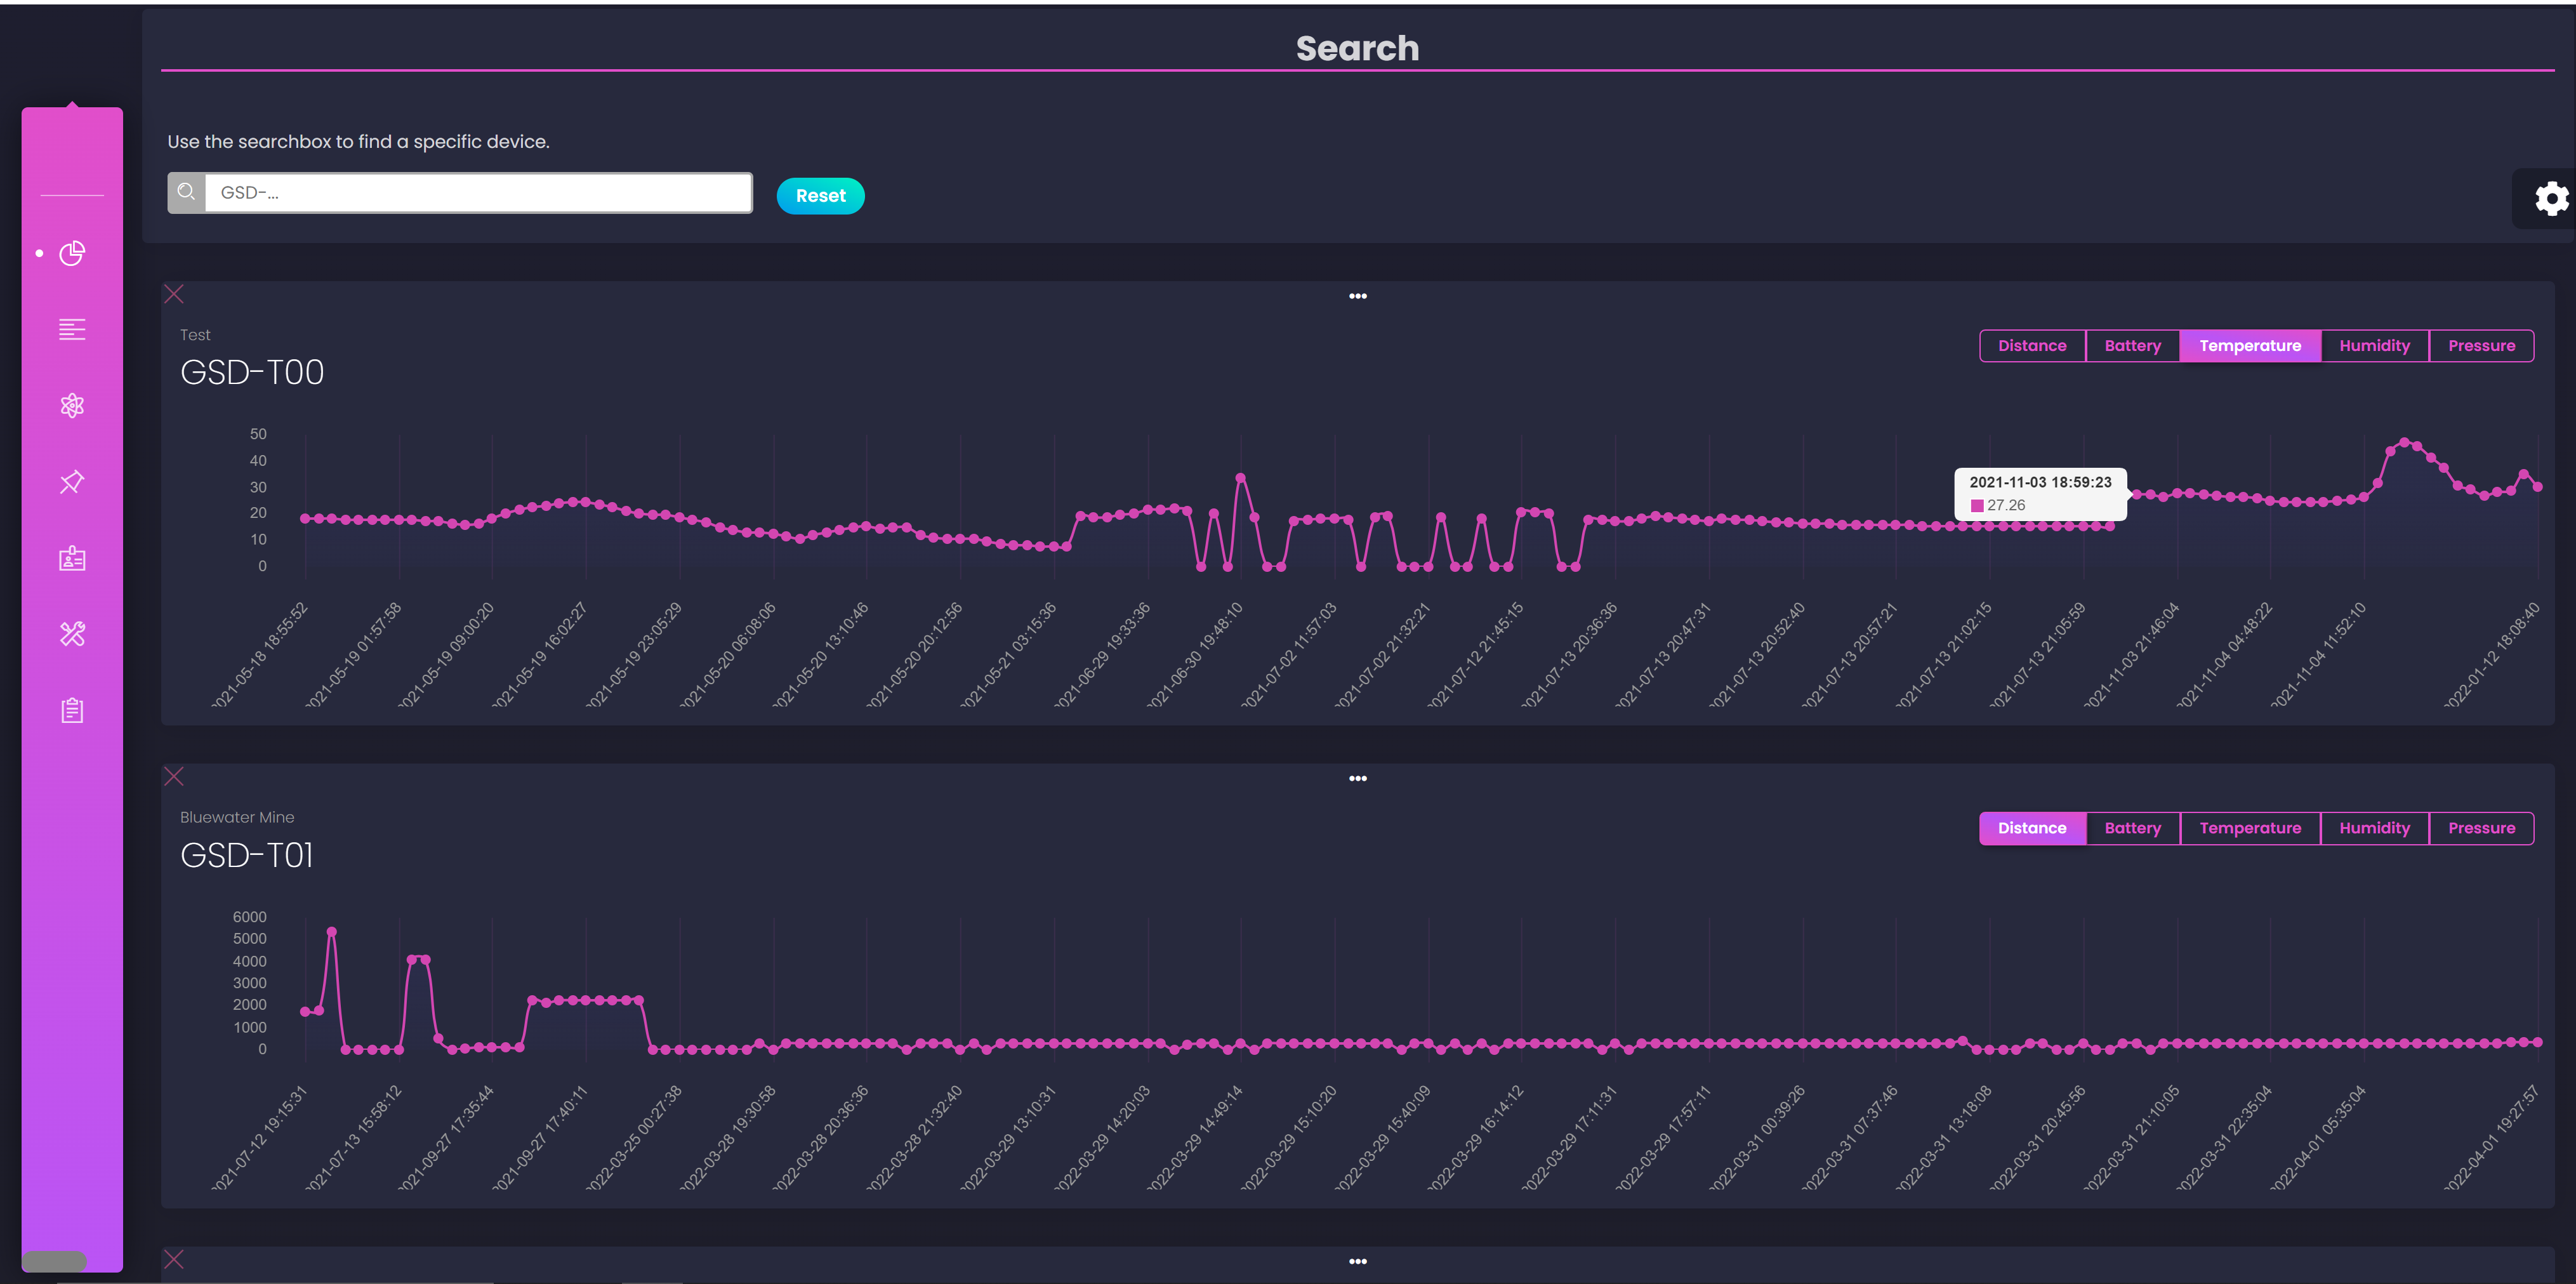2576x1284 pixels.
Task: Click the search magnifier icon
Action: coord(186,192)
